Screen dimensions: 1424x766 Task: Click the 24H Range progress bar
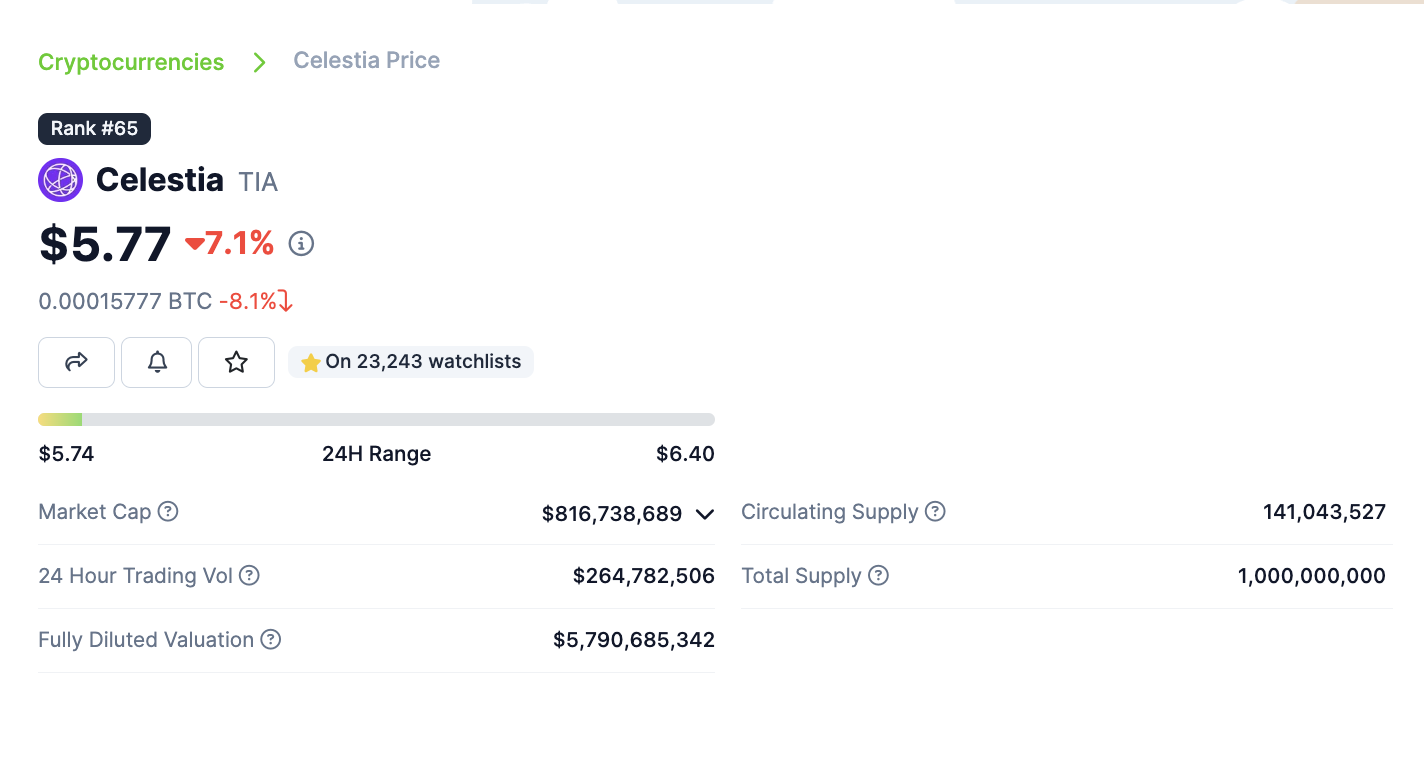tap(376, 419)
